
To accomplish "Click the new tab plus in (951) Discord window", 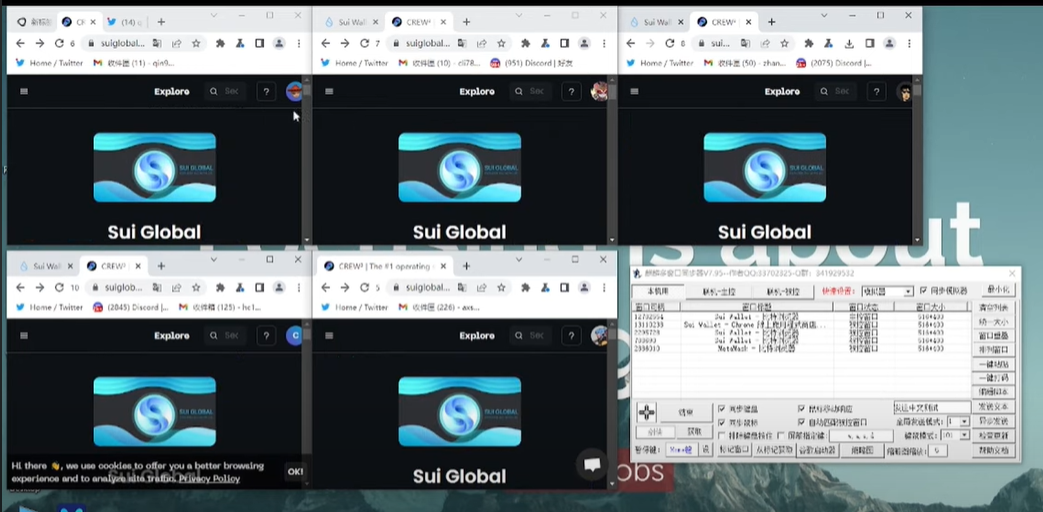I will pos(466,22).
